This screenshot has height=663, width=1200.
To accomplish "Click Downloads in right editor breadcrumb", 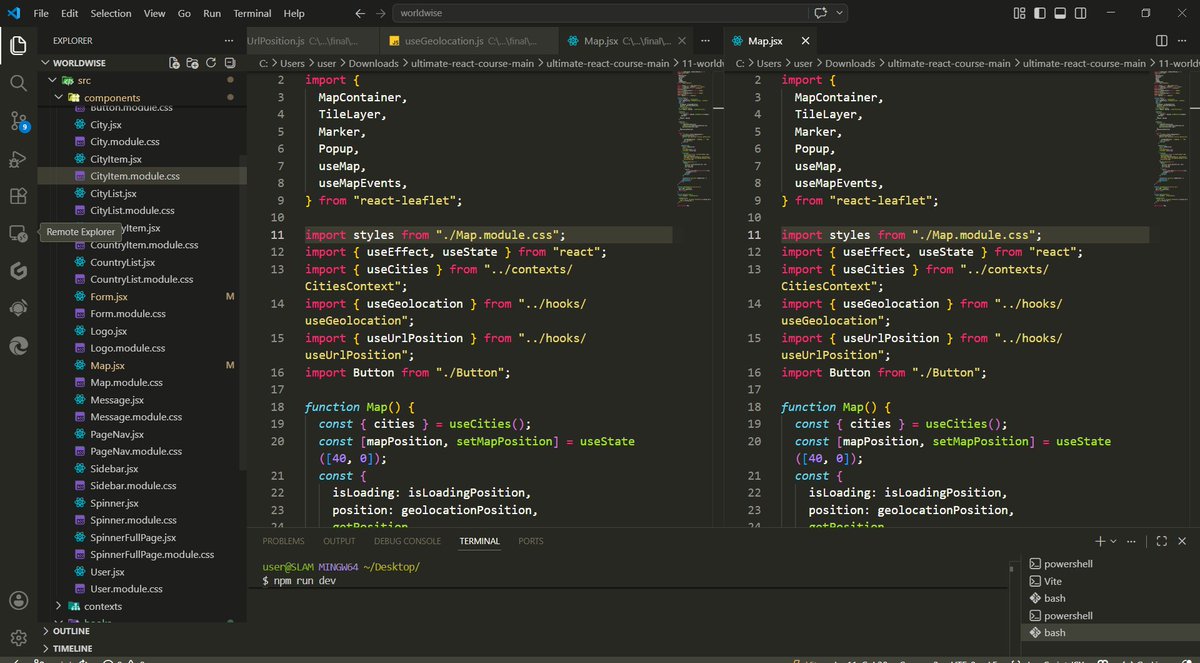I will click(x=850, y=63).
